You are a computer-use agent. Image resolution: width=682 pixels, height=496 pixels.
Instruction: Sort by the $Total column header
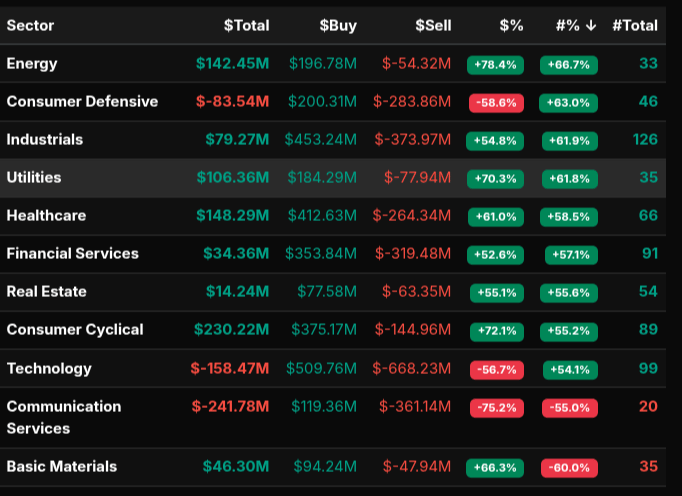click(246, 25)
